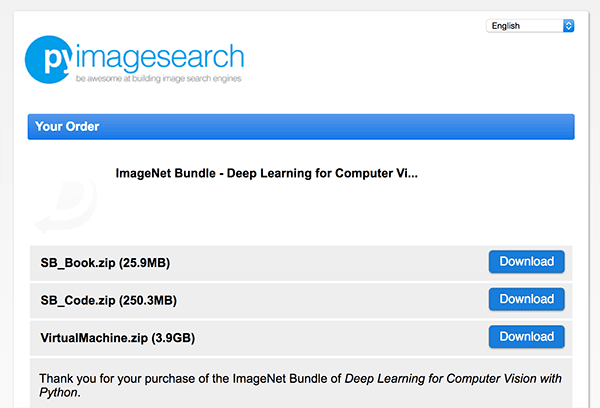This screenshot has width=600, height=408.
Task: Click the VirtualMachine.zip file name
Action: [x=94, y=338]
